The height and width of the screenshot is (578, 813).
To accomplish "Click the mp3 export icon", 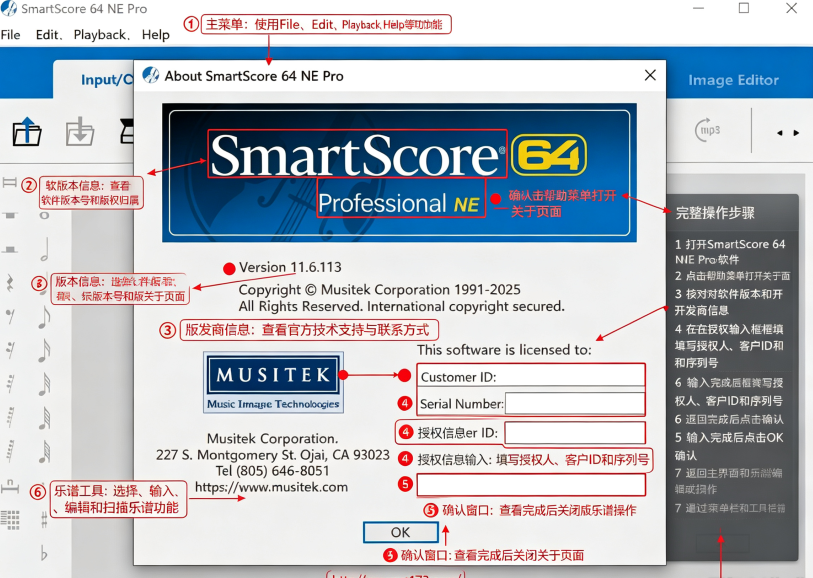I will (708, 130).
